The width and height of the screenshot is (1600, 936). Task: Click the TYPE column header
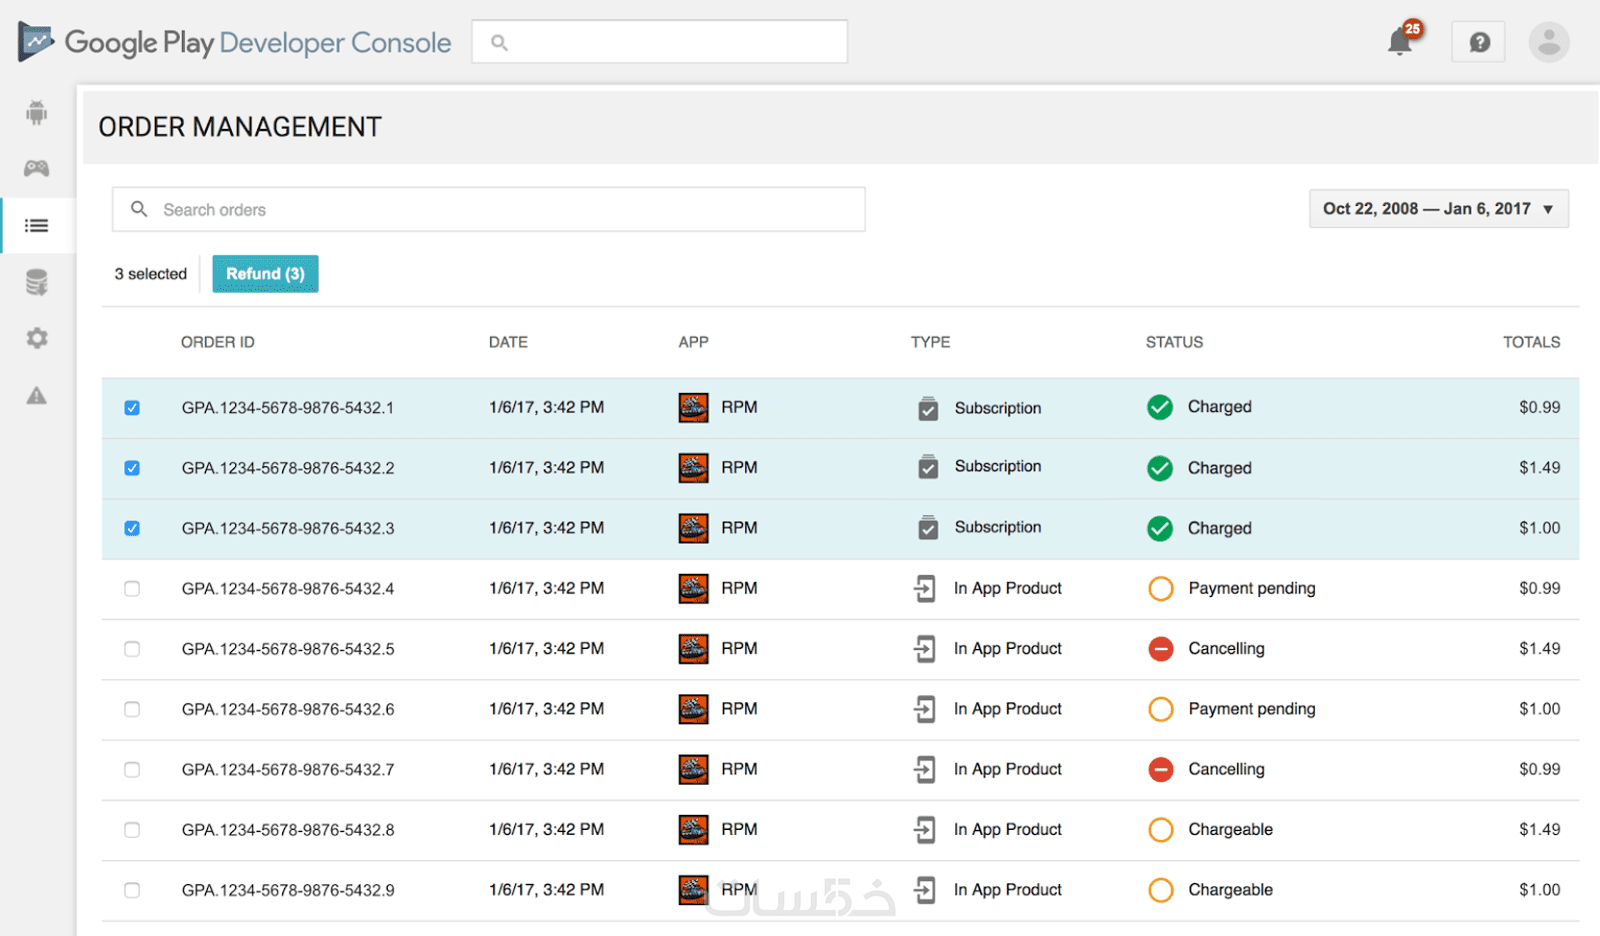[x=930, y=342]
